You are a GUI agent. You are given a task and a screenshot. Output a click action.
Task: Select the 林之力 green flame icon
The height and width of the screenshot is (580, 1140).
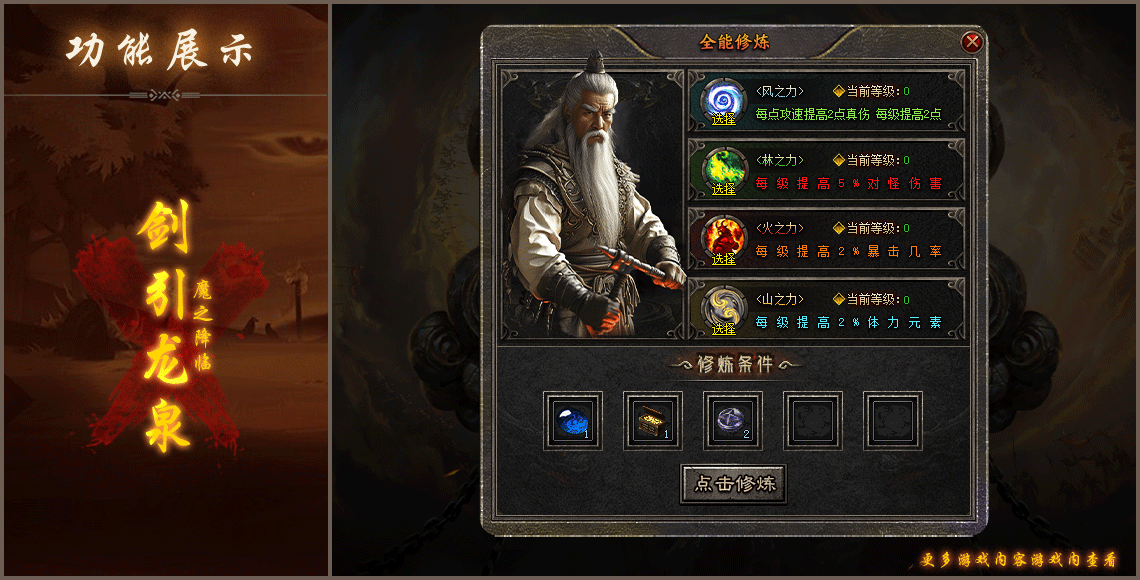click(723, 171)
